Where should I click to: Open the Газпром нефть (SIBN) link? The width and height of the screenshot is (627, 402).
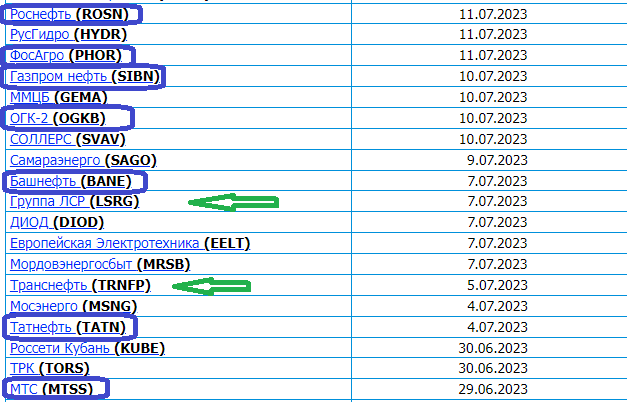tap(85, 76)
